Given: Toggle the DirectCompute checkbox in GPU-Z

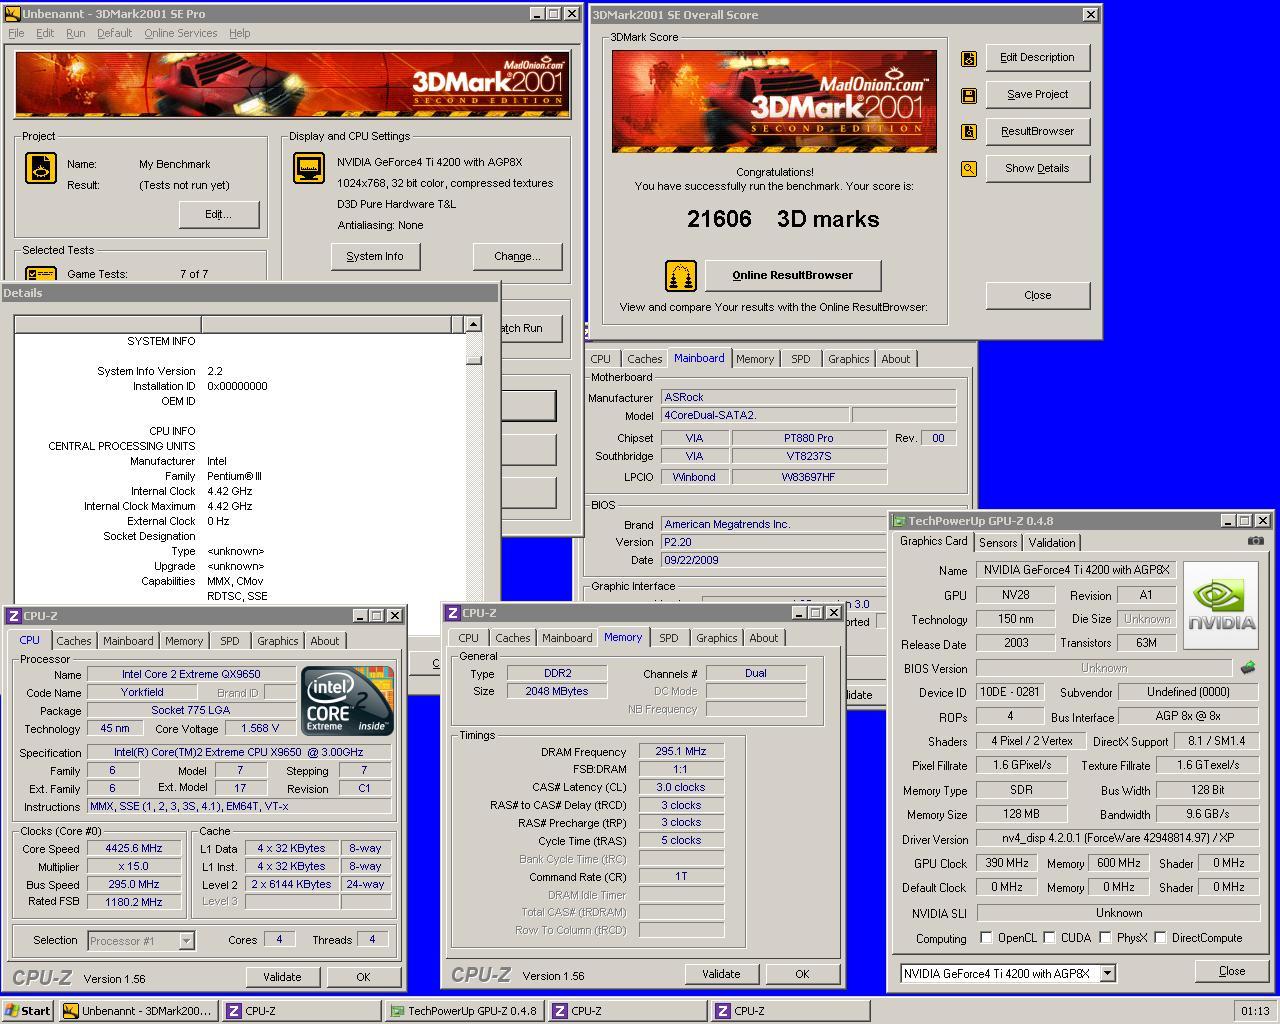Looking at the screenshot, I should point(1160,938).
